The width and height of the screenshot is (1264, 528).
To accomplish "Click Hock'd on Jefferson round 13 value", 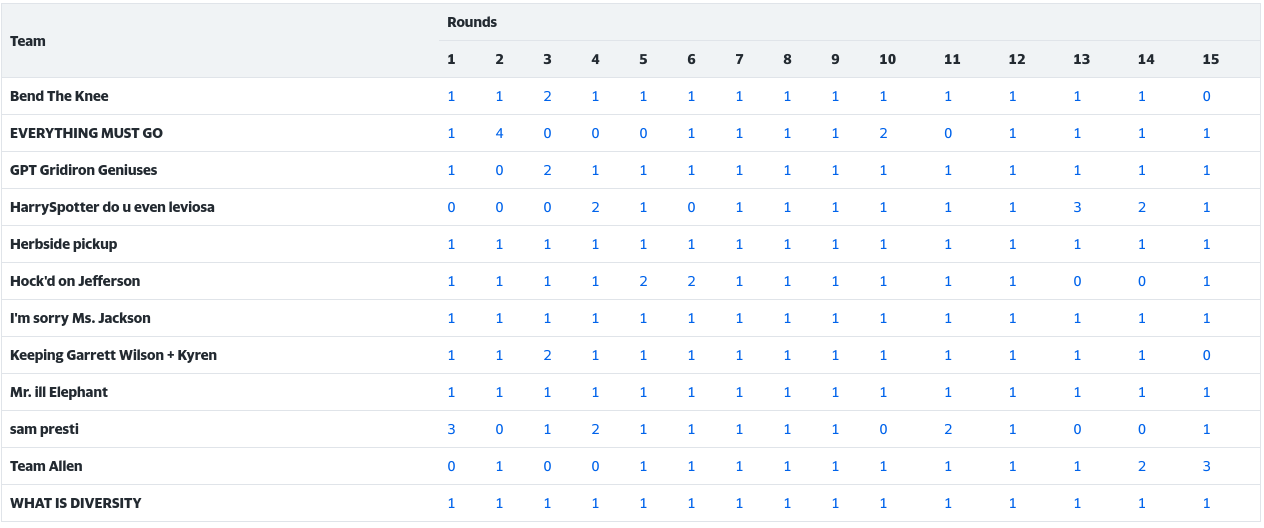I will pyautogui.click(x=1077, y=282).
